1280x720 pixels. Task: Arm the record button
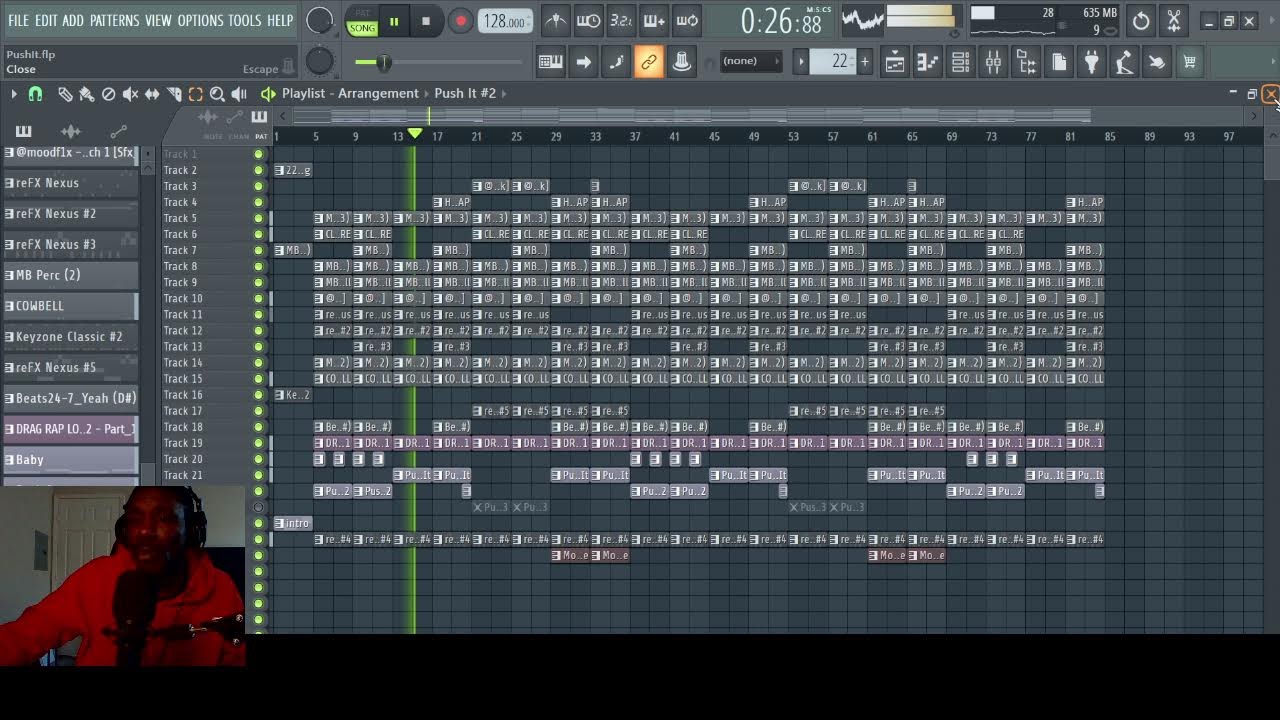tap(460, 21)
